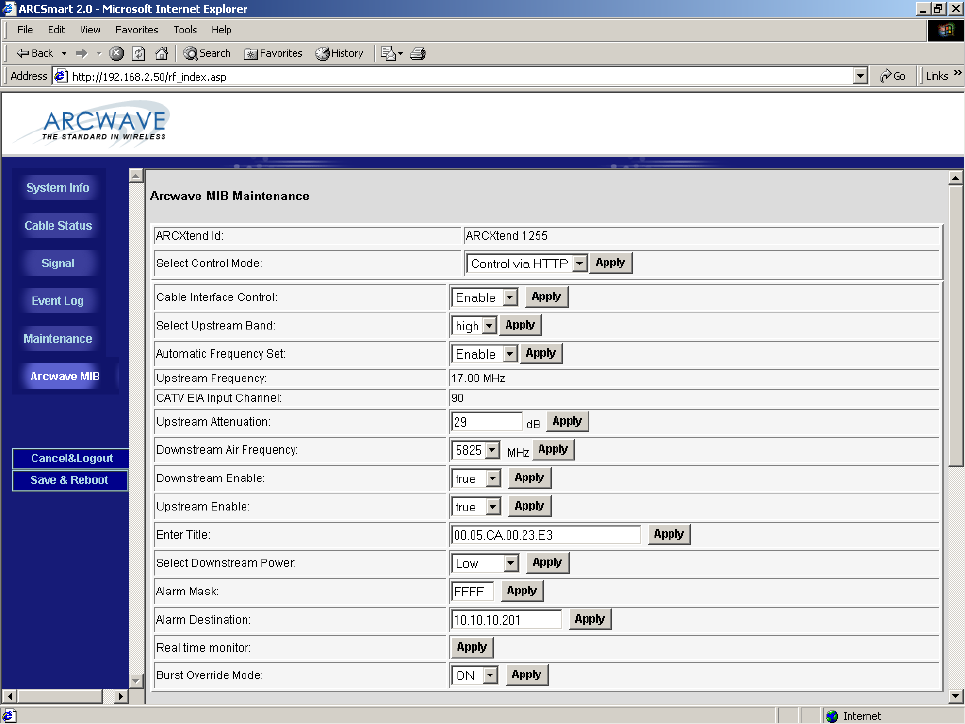This screenshot has width=965, height=724.
Task: Apply the Alarm Destination address
Action: coord(590,619)
